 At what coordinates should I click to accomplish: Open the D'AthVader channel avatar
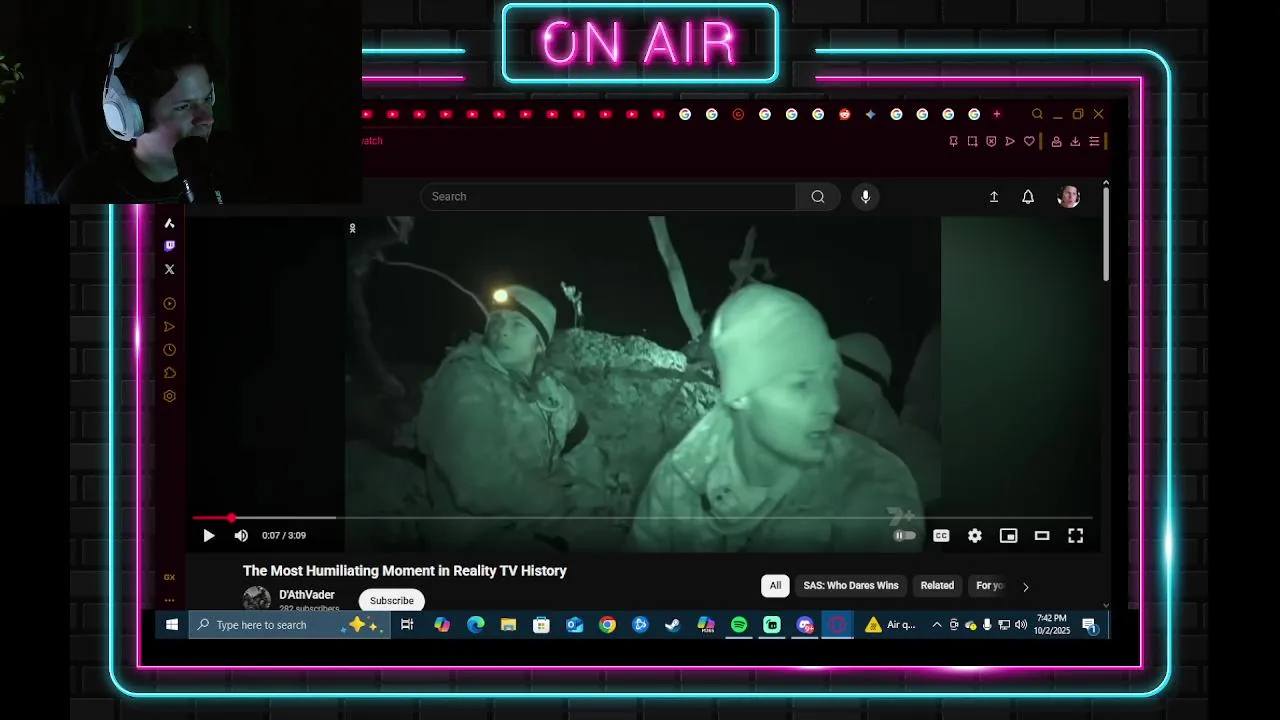point(257,599)
